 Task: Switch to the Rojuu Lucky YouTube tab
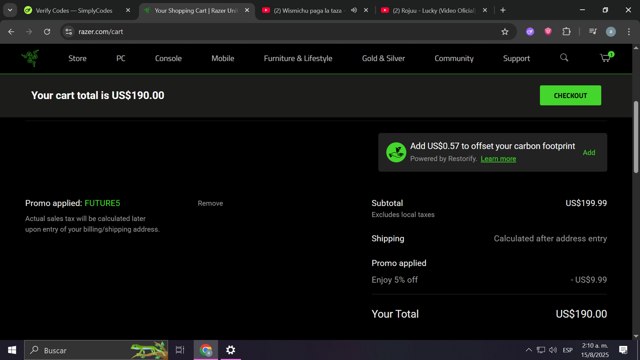point(433,11)
